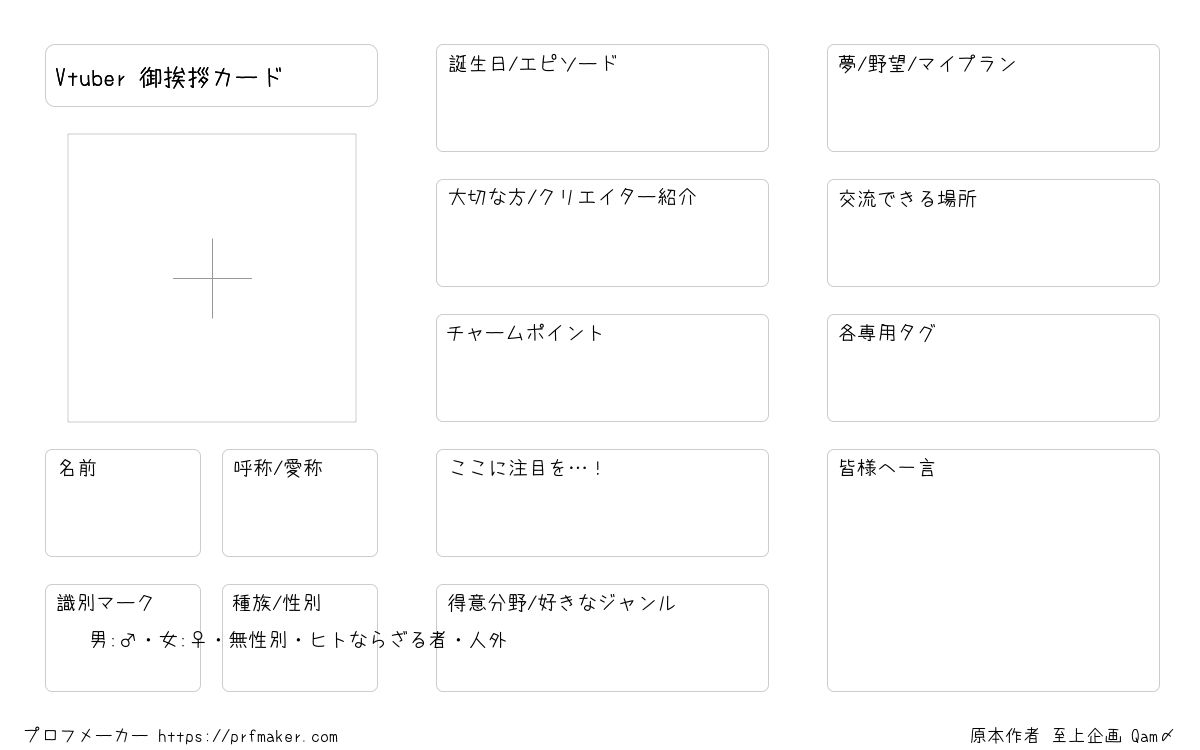
Task: Select the avatar image placeholder box
Action: (212, 278)
